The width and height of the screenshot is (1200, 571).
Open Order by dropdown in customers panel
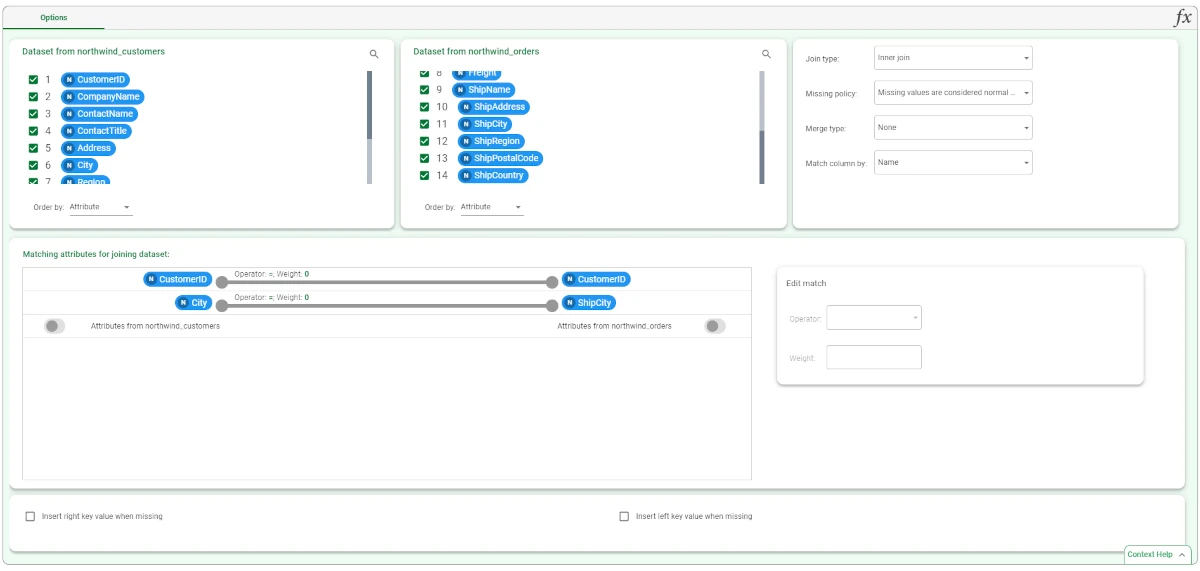click(100, 207)
